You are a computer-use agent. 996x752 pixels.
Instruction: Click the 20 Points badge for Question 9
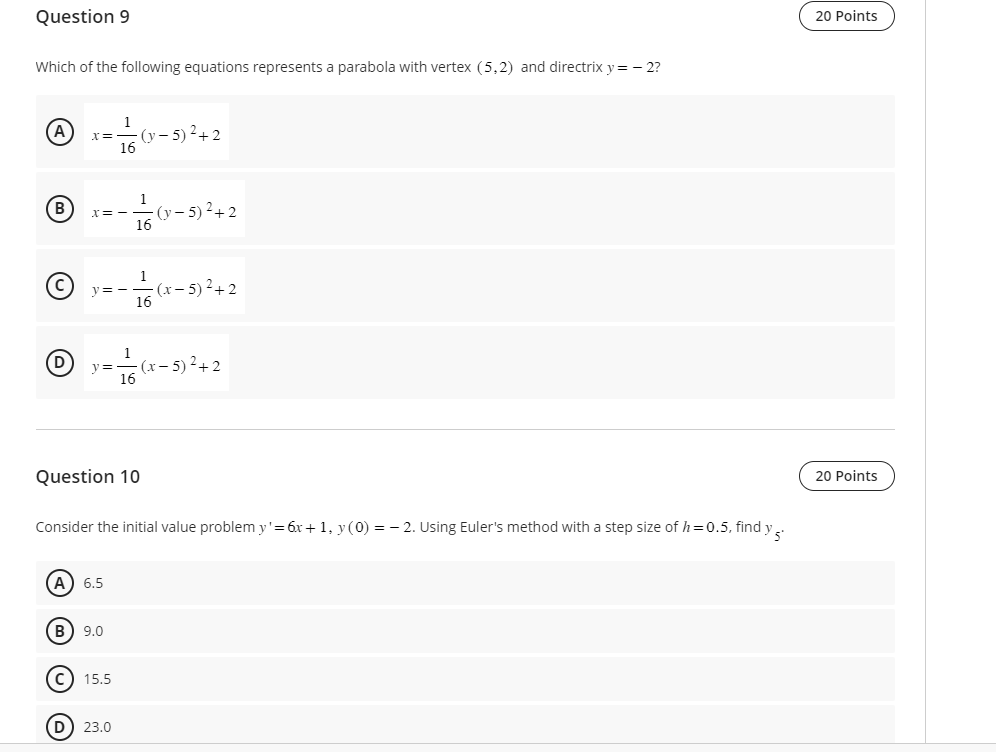tap(846, 16)
